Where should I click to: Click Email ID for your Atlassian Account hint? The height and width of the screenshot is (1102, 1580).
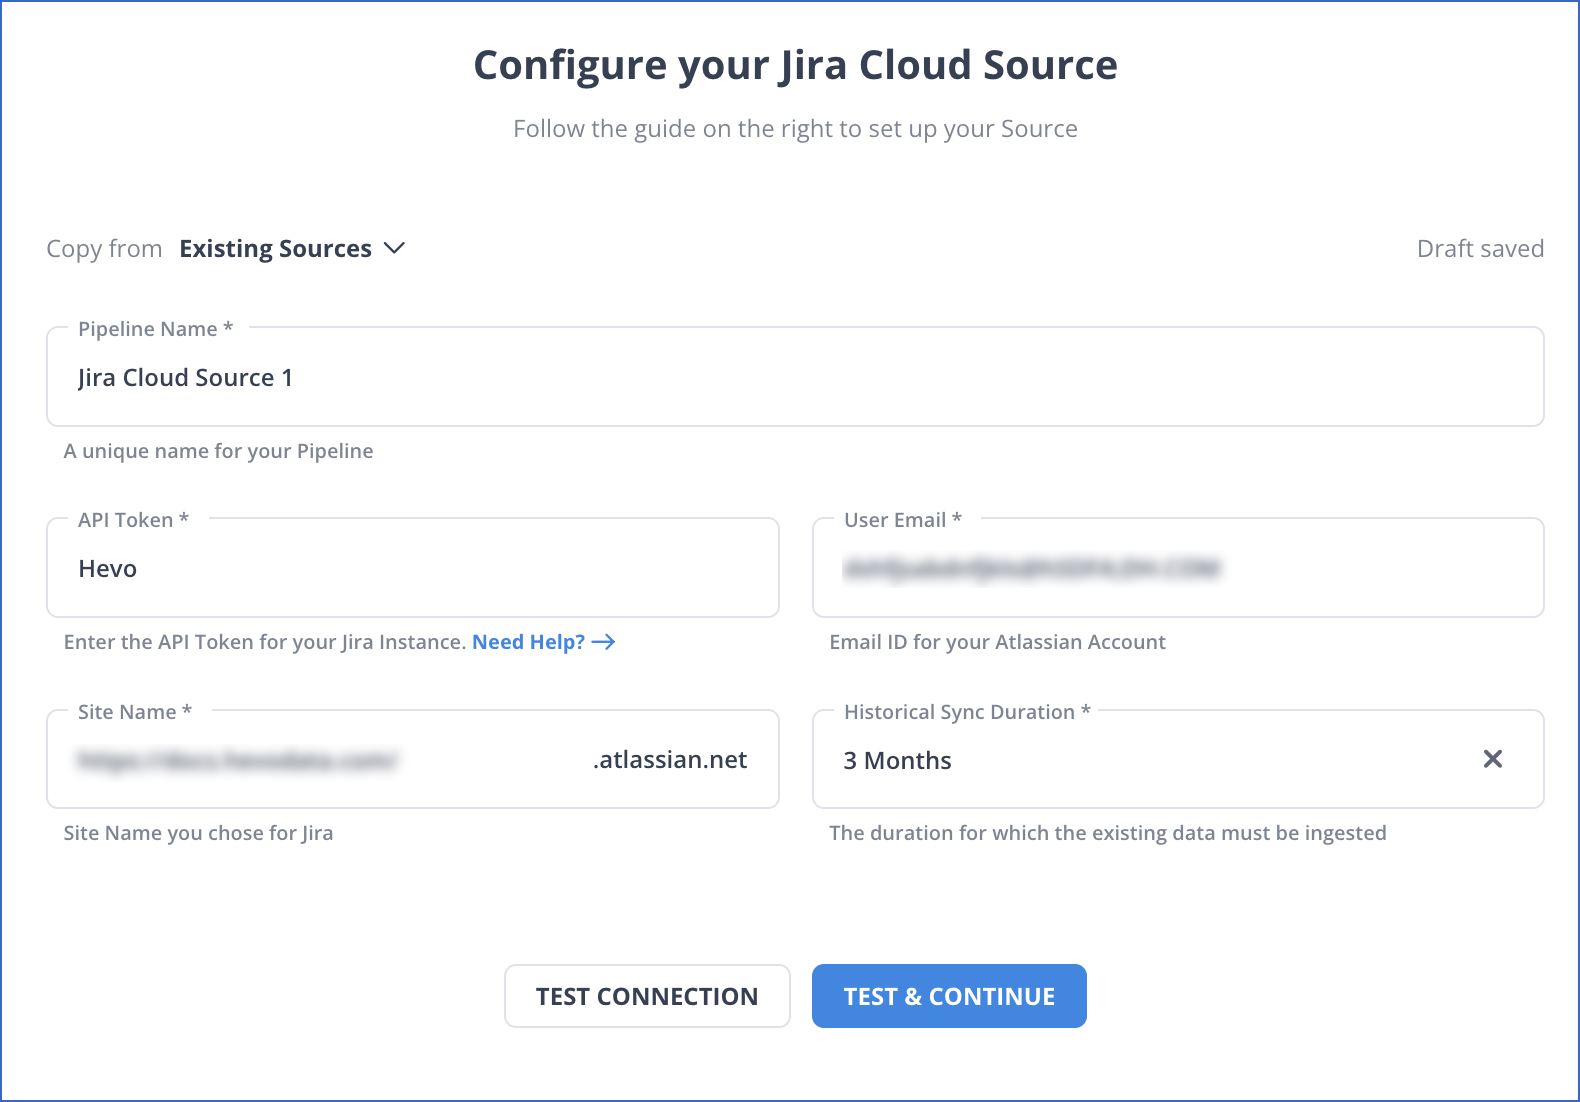(997, 642)
